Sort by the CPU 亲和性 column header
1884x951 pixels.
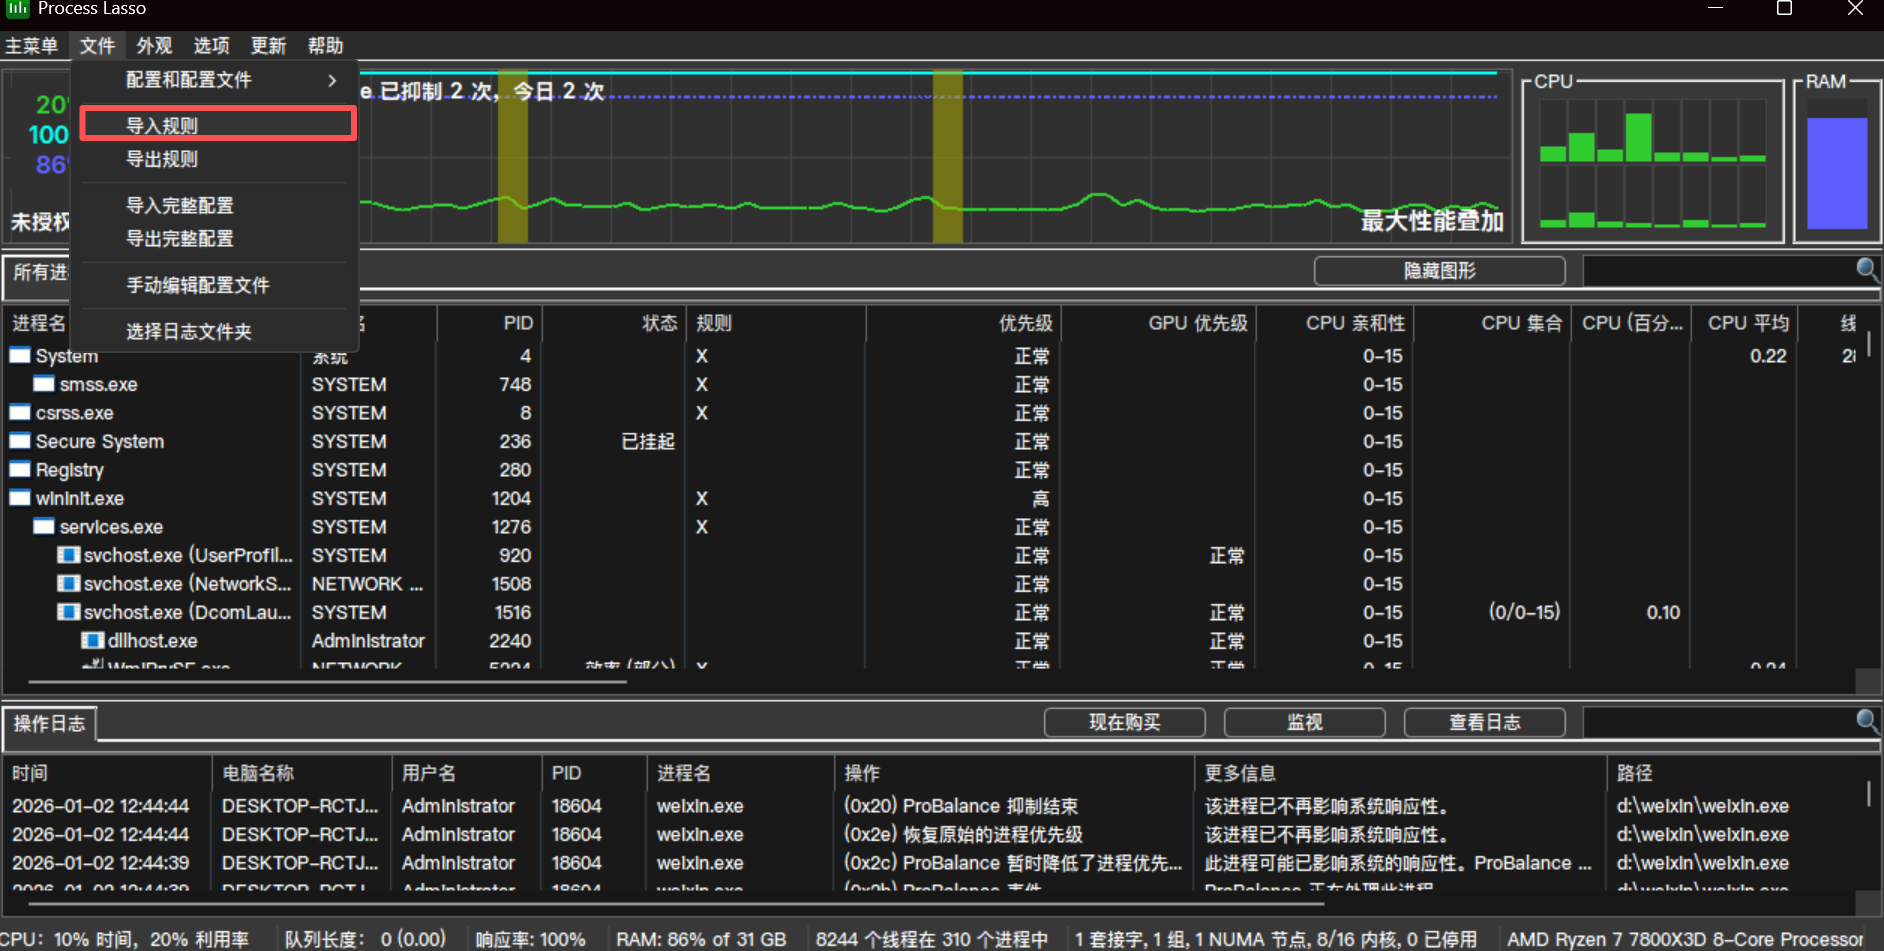(x=1354, y=323)
